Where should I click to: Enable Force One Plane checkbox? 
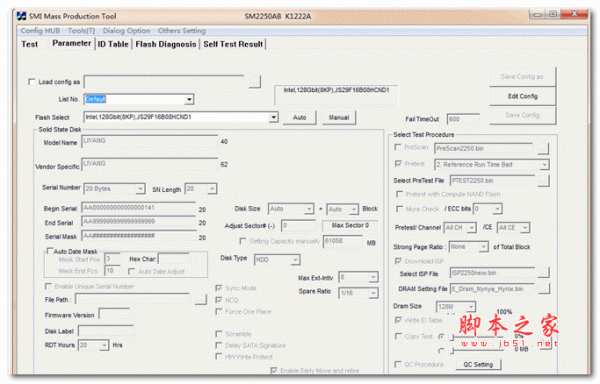pos(219,312)
